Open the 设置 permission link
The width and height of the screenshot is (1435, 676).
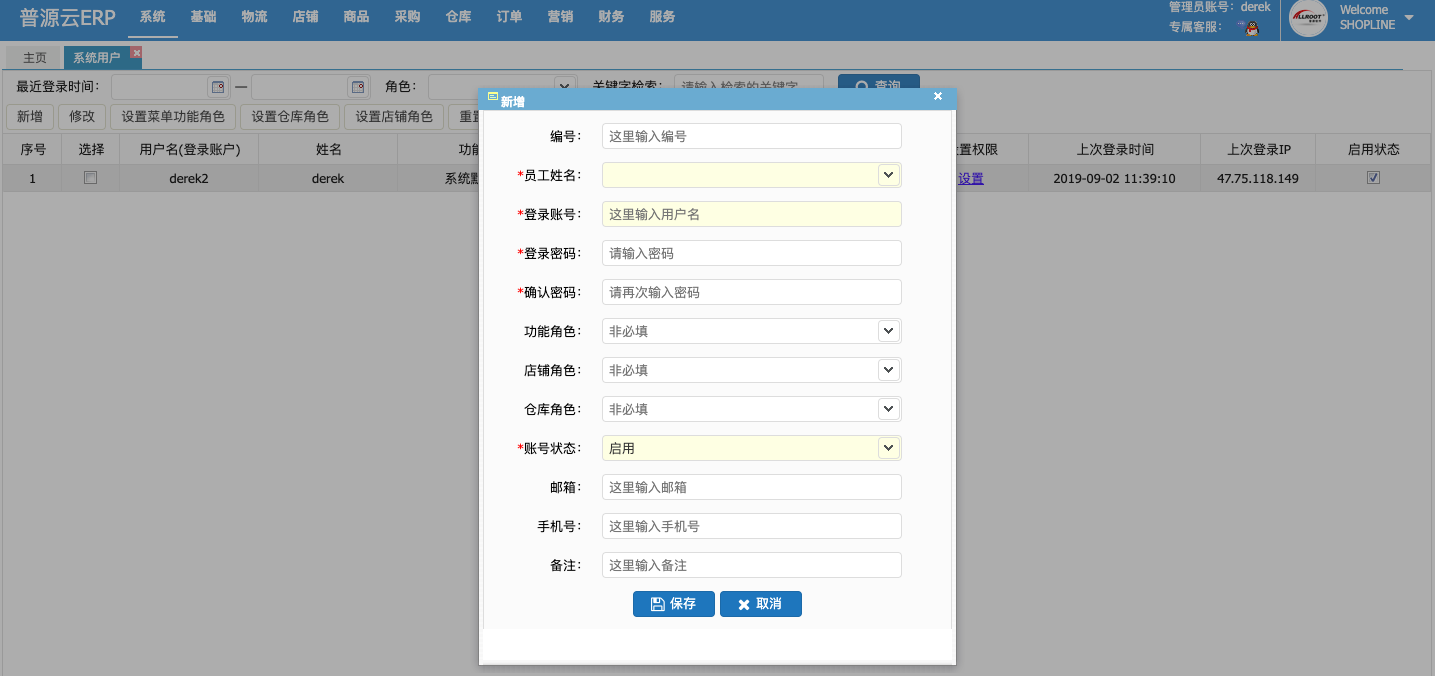(971, 178)
